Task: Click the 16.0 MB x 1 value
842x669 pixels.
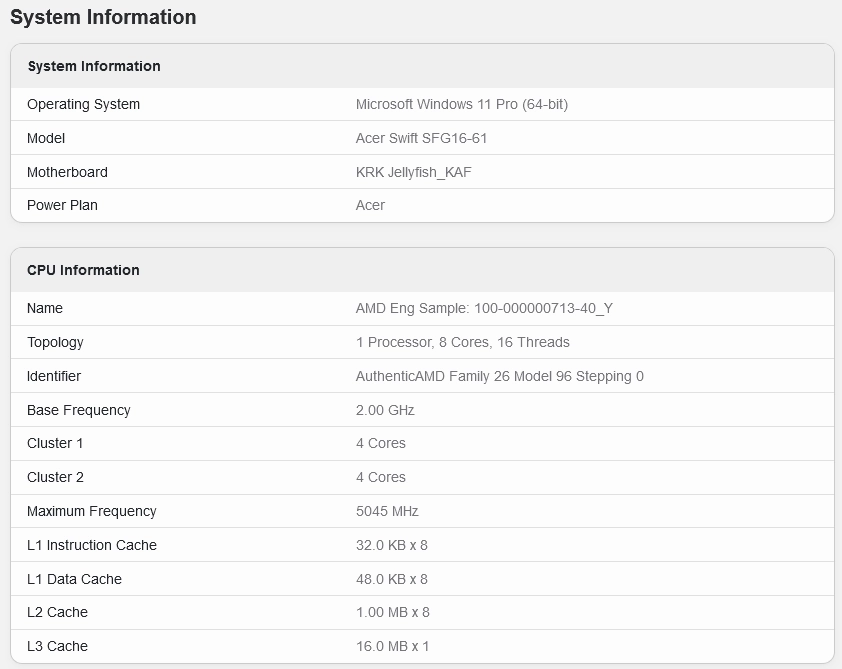Action: point(392,646)
